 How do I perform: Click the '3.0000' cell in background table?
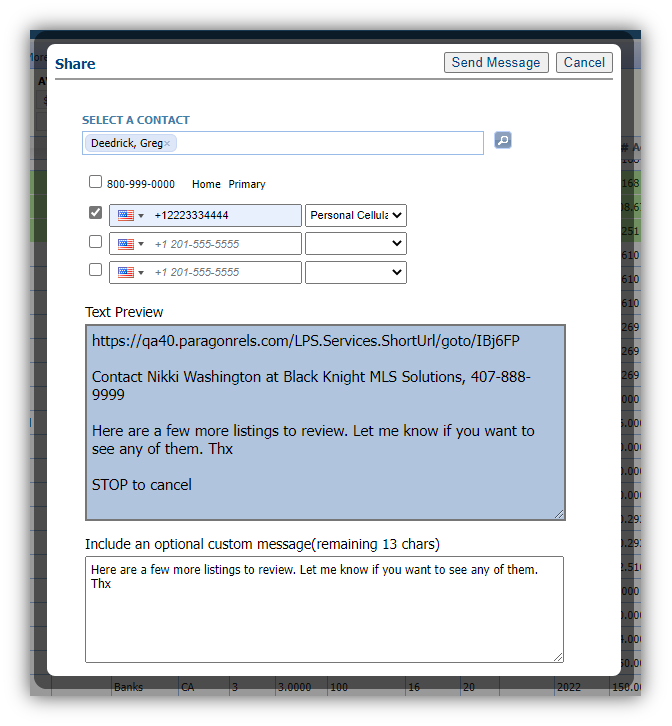coord(295,687)
